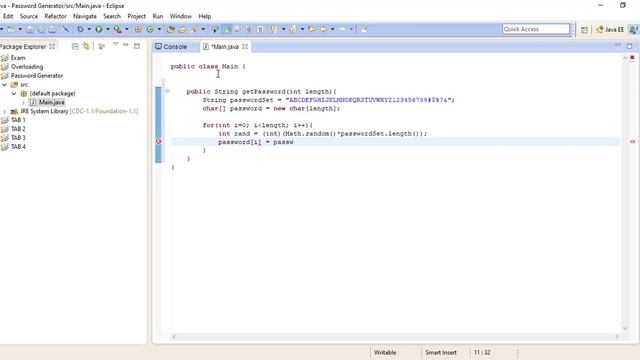This screenshot has height=360, width=640.
Task: Open the Run menu
Action: coord(158,16)
